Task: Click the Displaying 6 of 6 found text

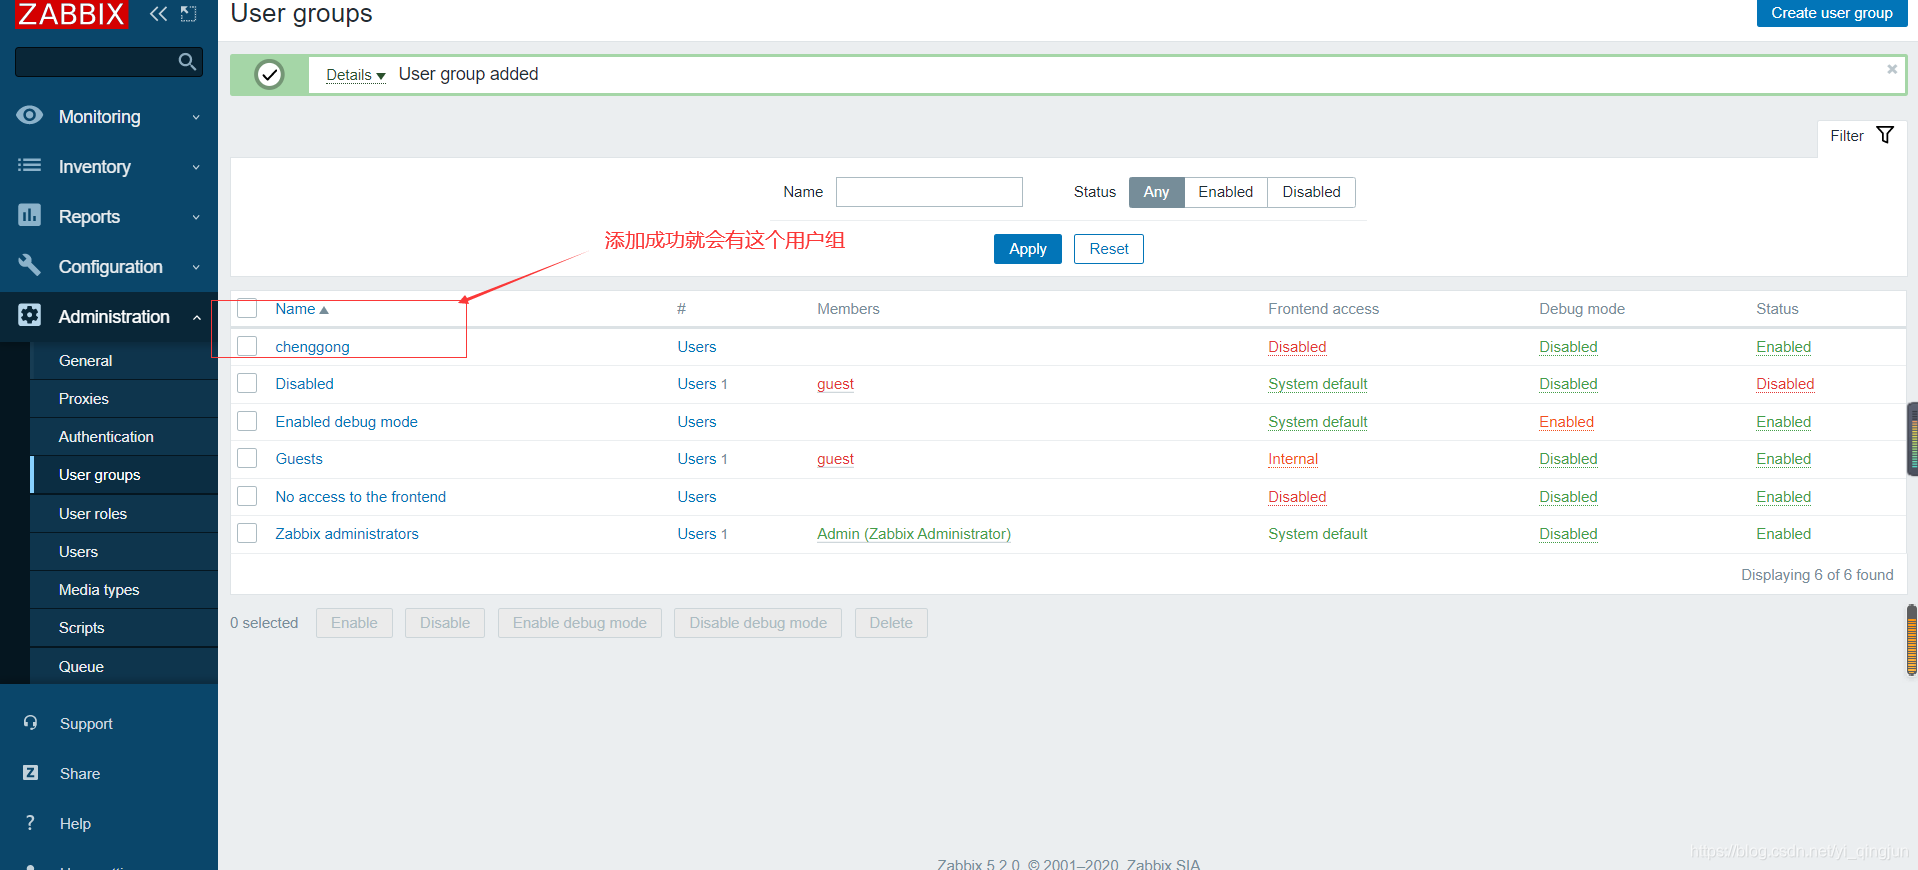Action: pos(1817,575)
